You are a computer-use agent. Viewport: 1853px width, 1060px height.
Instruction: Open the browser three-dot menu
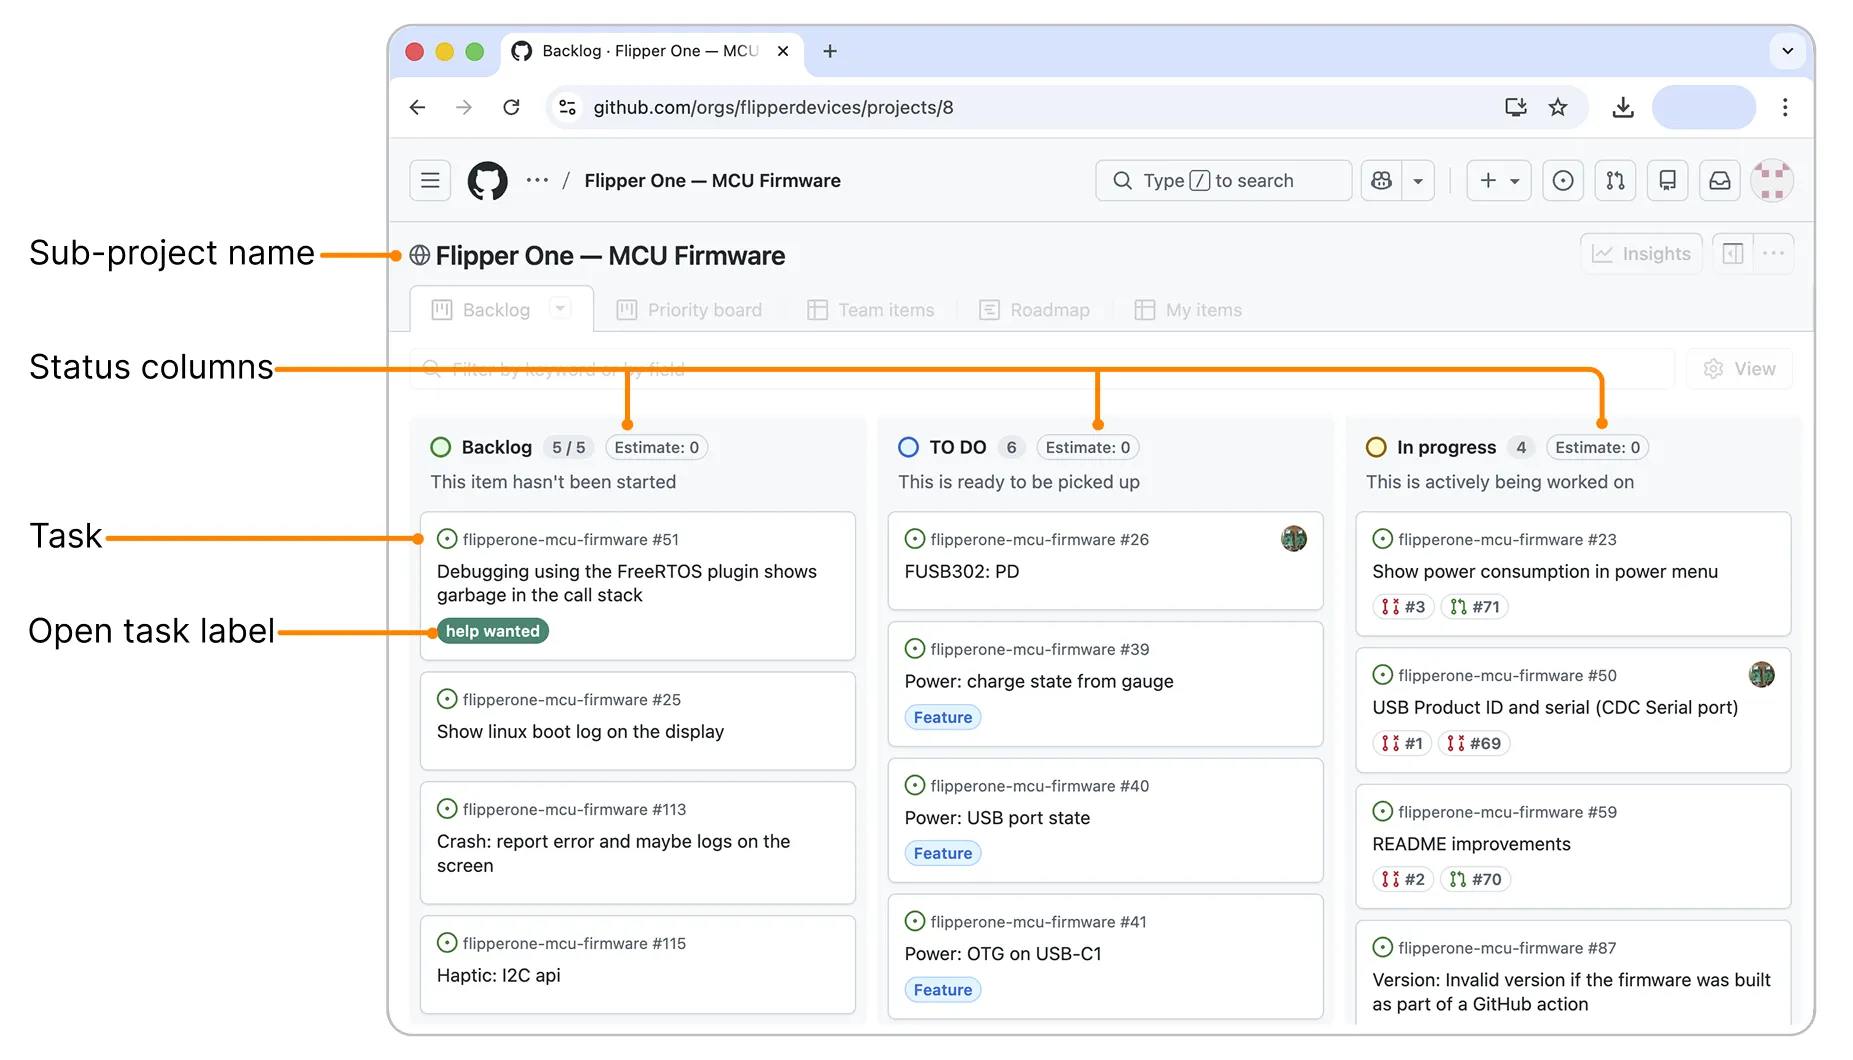pyautogui.click(x=1785, y=107)
